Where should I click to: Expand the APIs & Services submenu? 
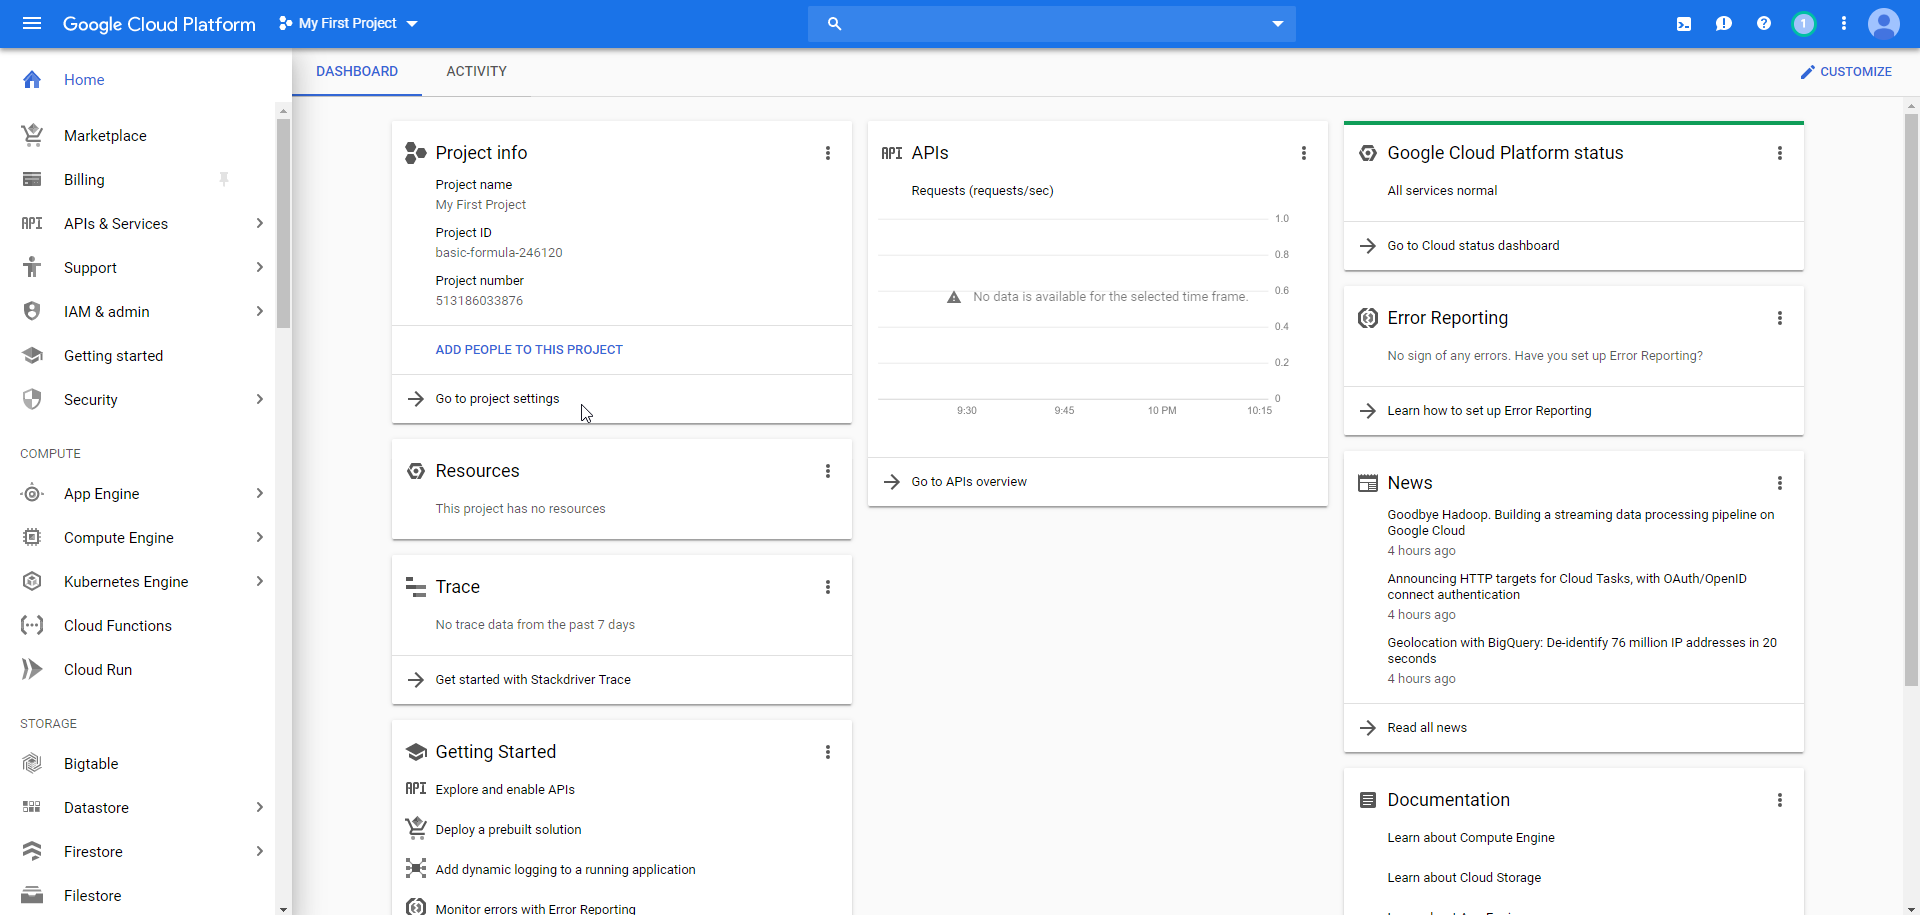259,223
